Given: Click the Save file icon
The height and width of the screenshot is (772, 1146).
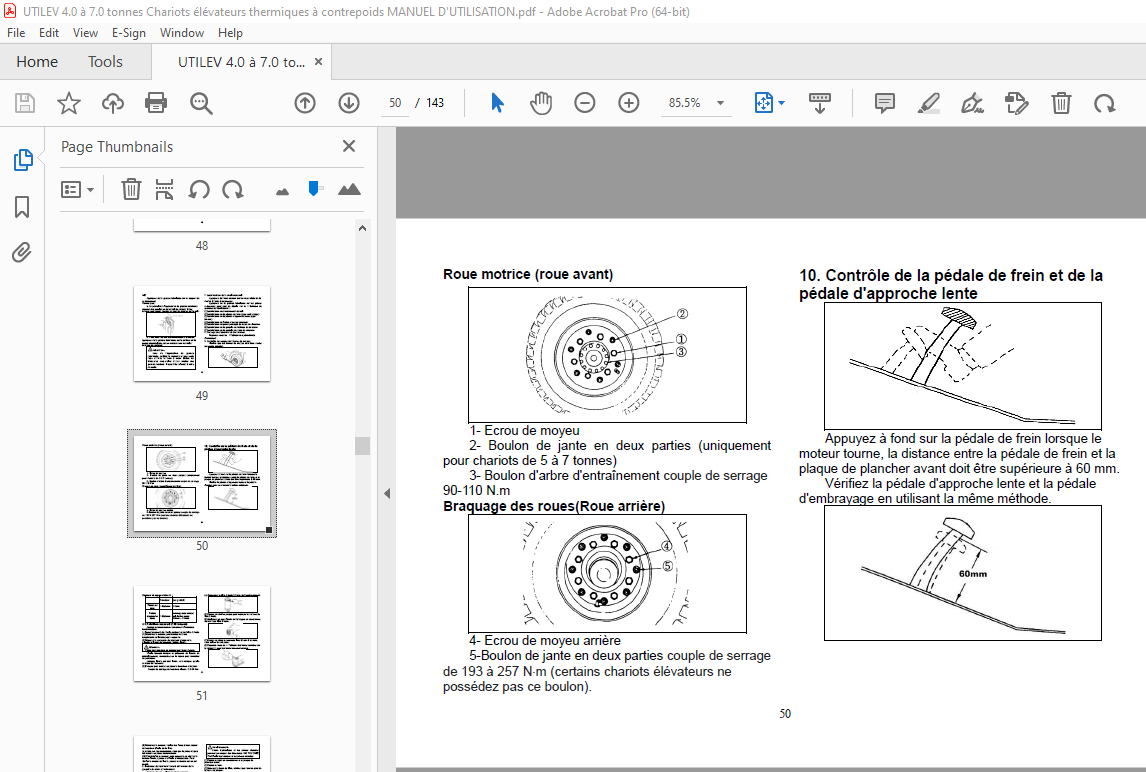Looking at the screenshot, I should (x=25, y=103).
